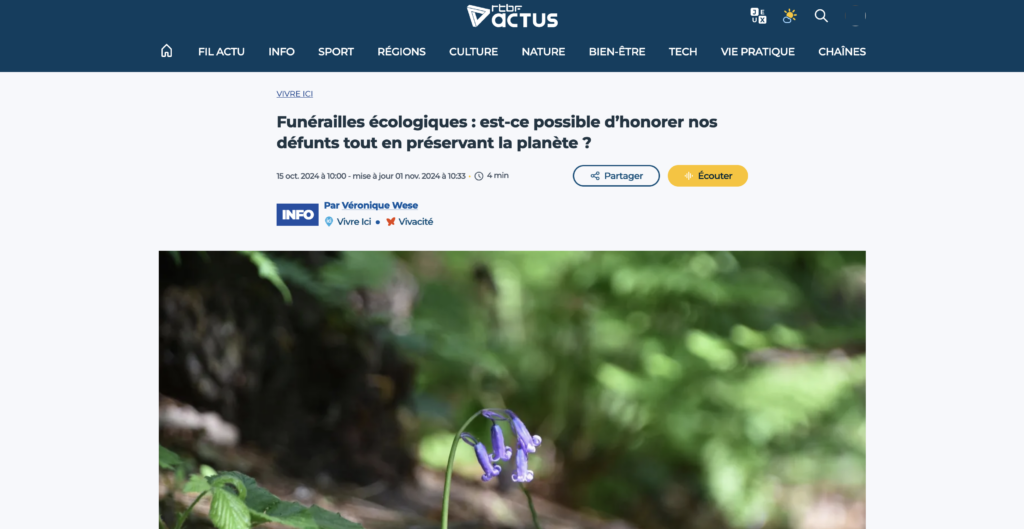
Task: Open the search magnifier icon
Action: [x=821, y=16]
